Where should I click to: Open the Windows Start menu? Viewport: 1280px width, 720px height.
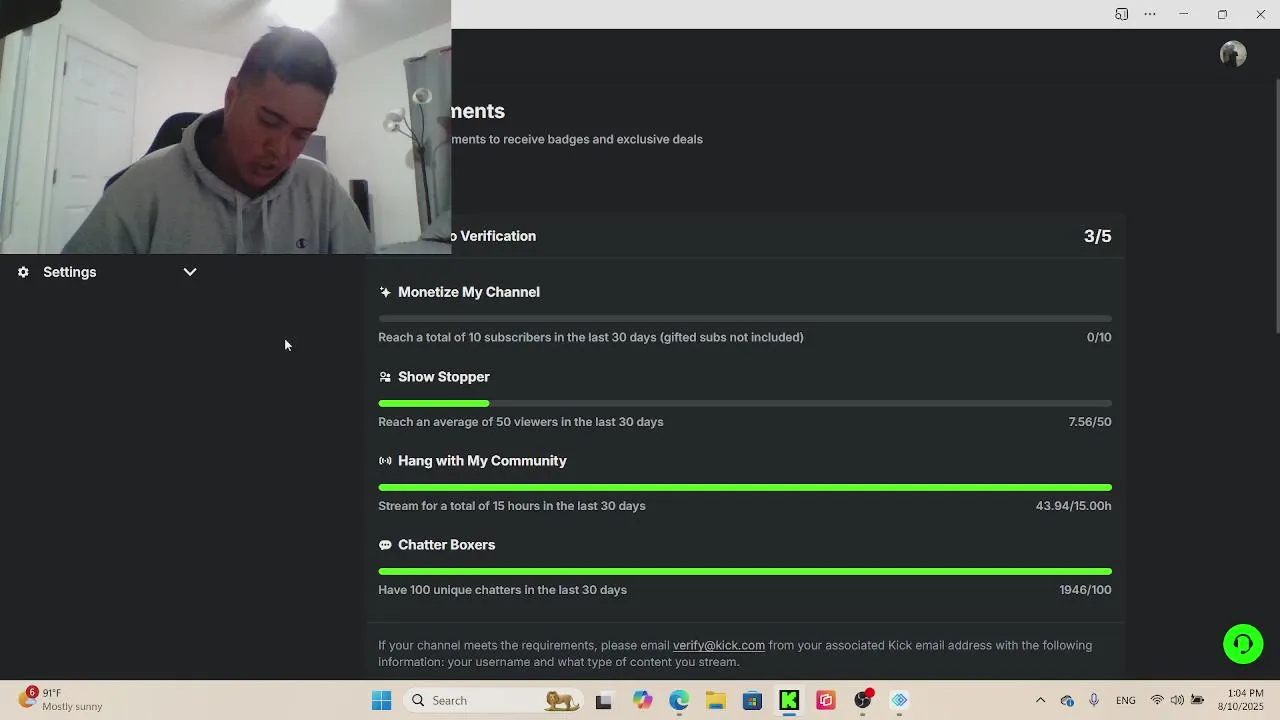pyautogui.click(x=382, y=701)
